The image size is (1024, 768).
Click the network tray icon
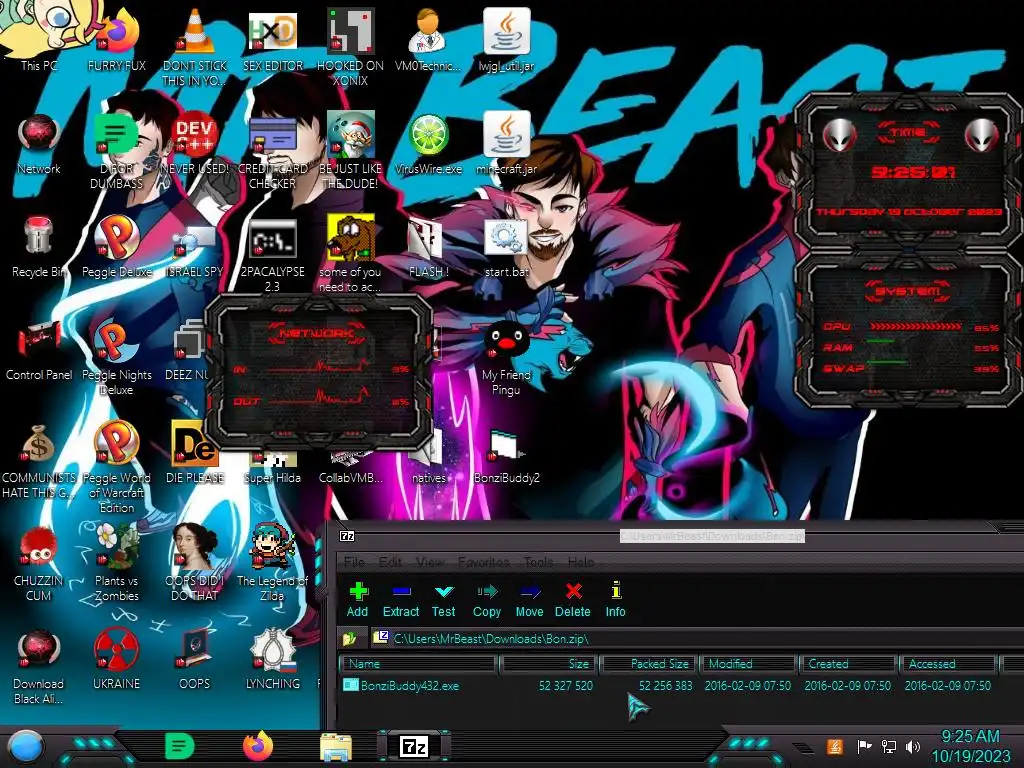pyautogui.click(x=888, y=746)
